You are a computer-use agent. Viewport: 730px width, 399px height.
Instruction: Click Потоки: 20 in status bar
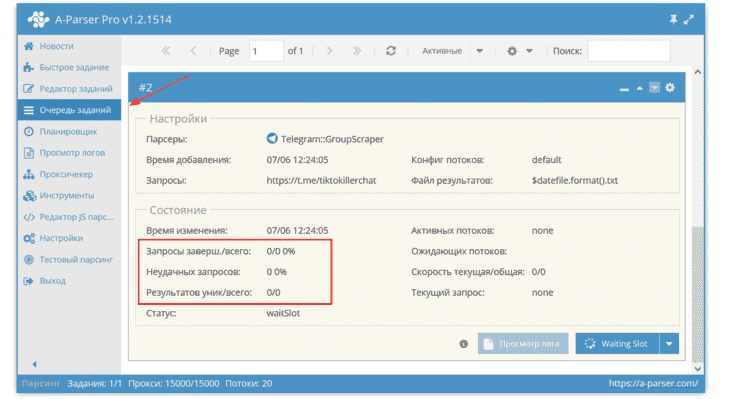coord(249,383)
